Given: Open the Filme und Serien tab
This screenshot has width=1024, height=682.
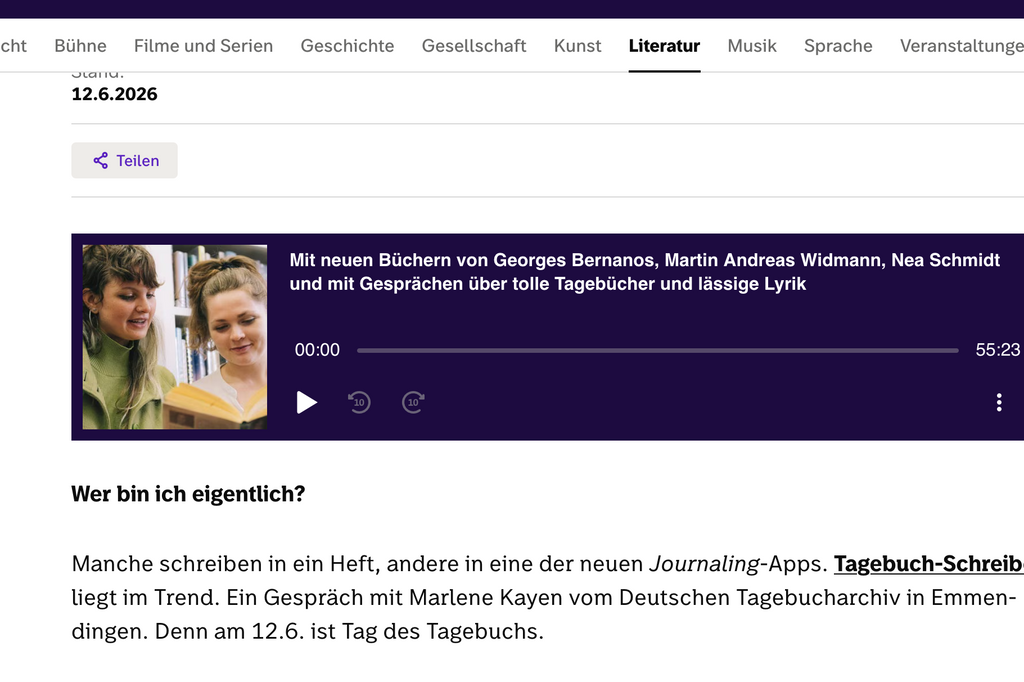Looking at the screenshot, I should click(203, 46).
